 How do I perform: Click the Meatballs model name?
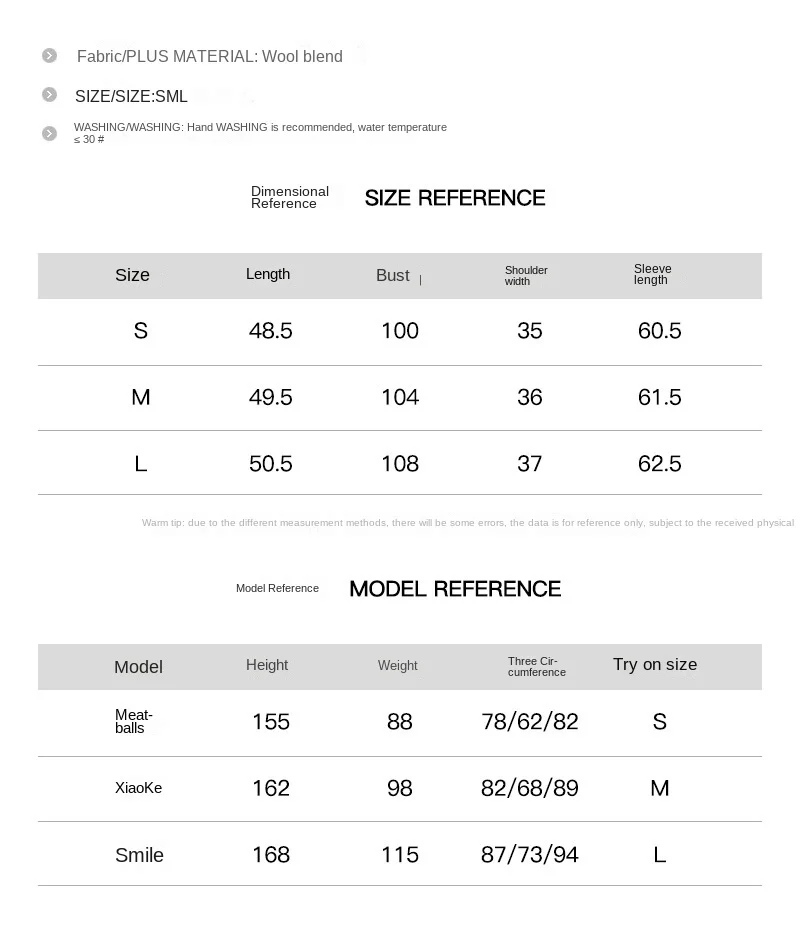pyautogui.click(x=134, y=721)
